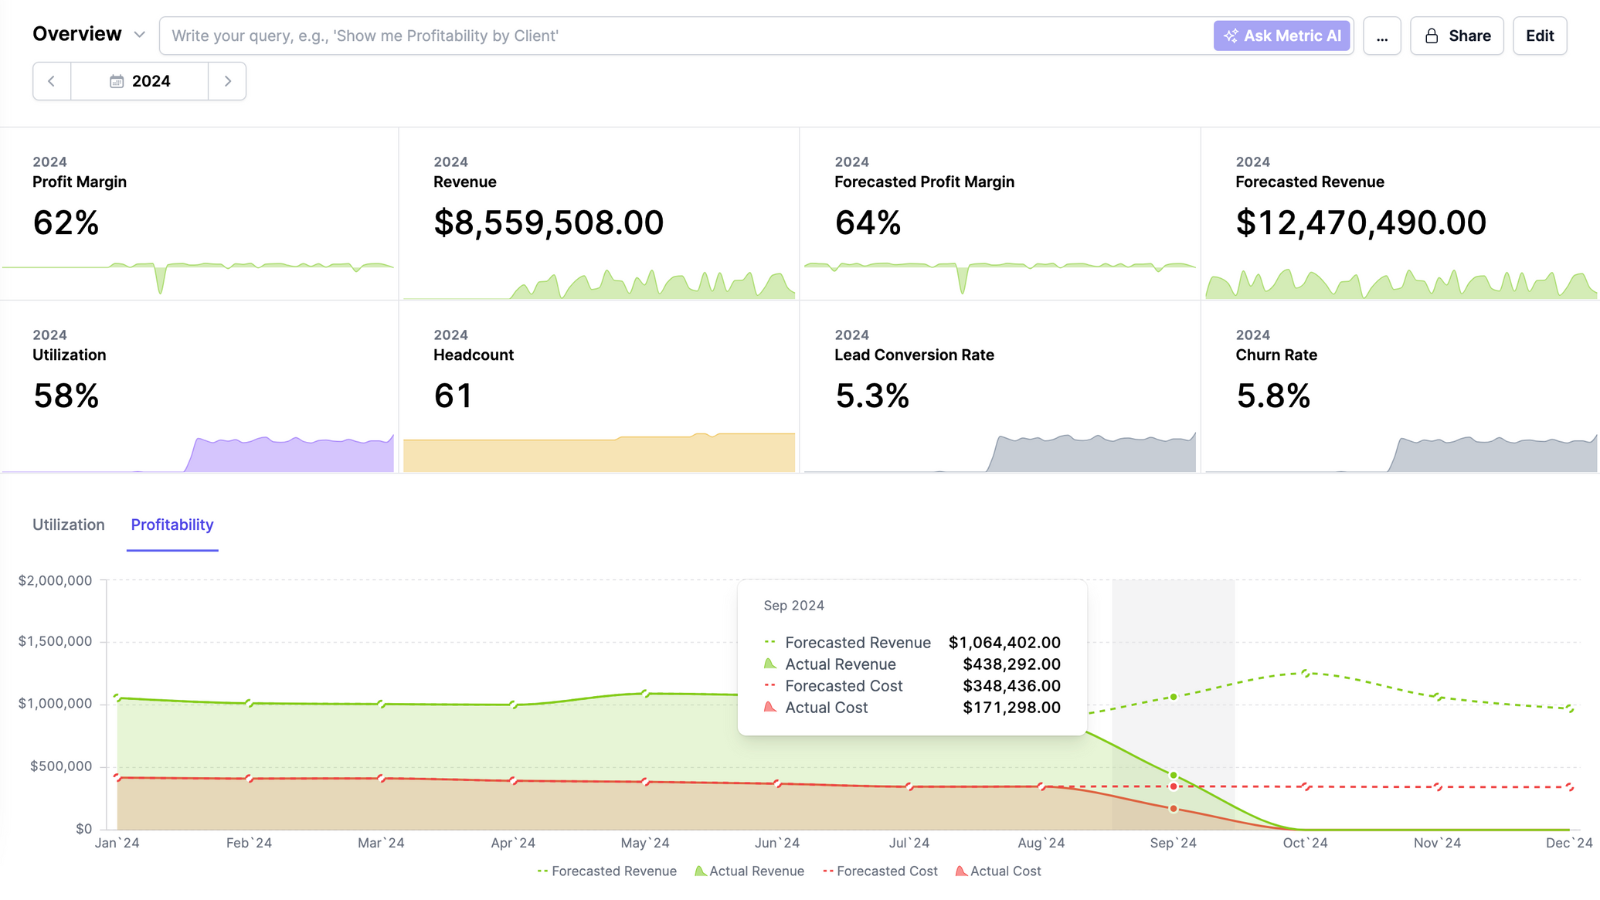The image size is (1600, 900).
Task: Select the Profitability tab
Action: point(172,525)
